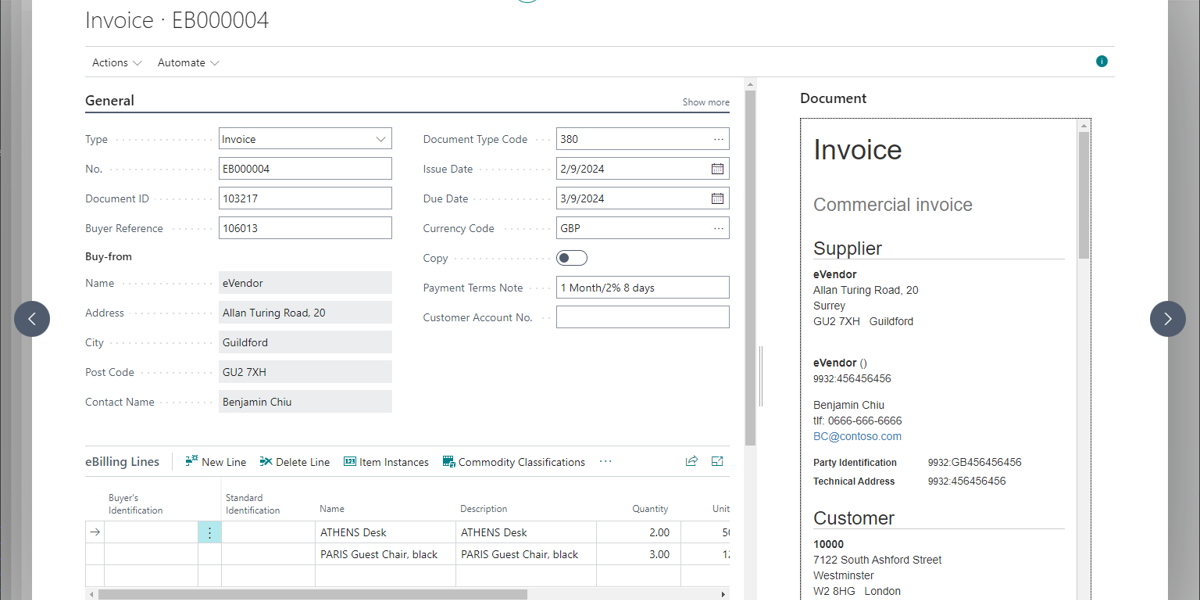Open the Issue Date calendar picker
This screenshot has height=600, width=1200.
(x=717, y=169)
